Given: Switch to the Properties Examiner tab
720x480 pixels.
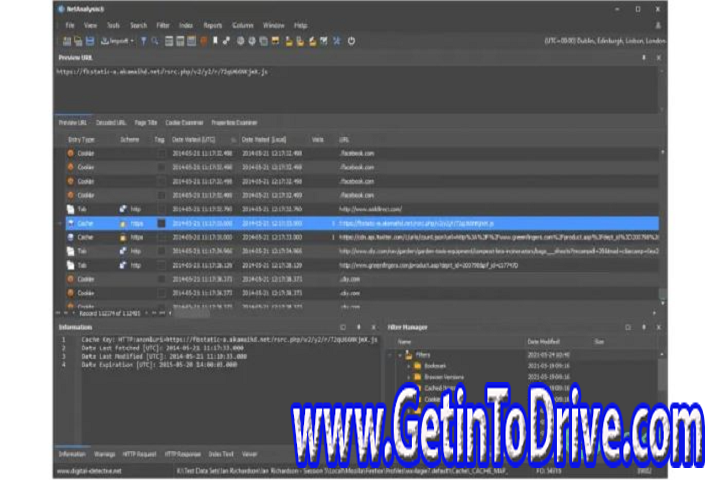Looking at the screenshot, I should tap(234, 123).
